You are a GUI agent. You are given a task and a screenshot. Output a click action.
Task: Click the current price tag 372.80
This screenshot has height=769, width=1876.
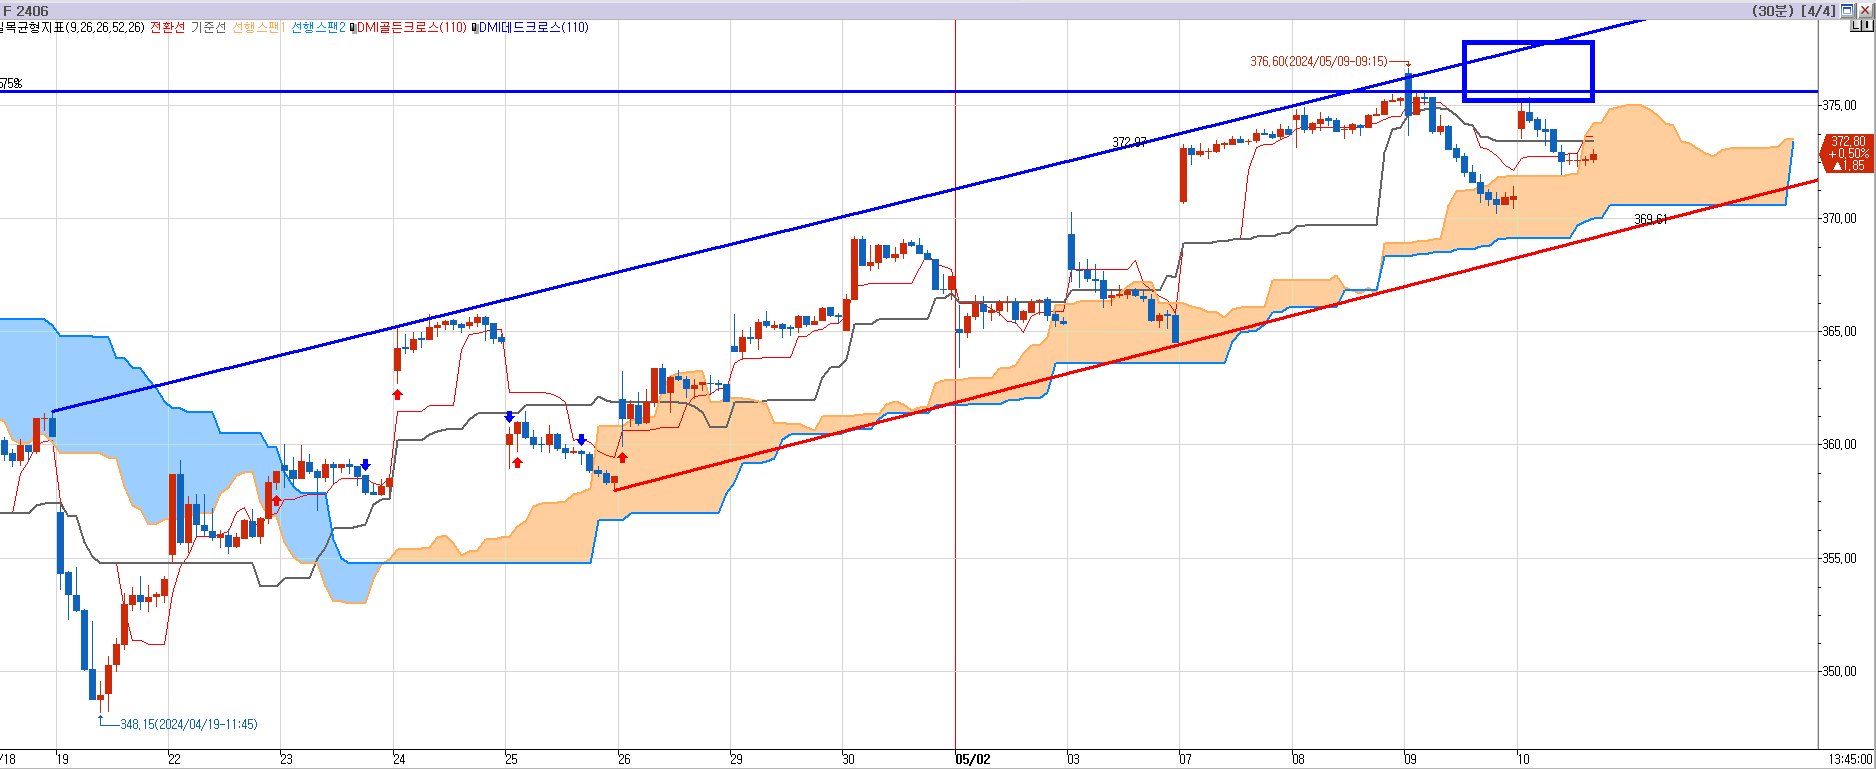[x=1848, y=153]
